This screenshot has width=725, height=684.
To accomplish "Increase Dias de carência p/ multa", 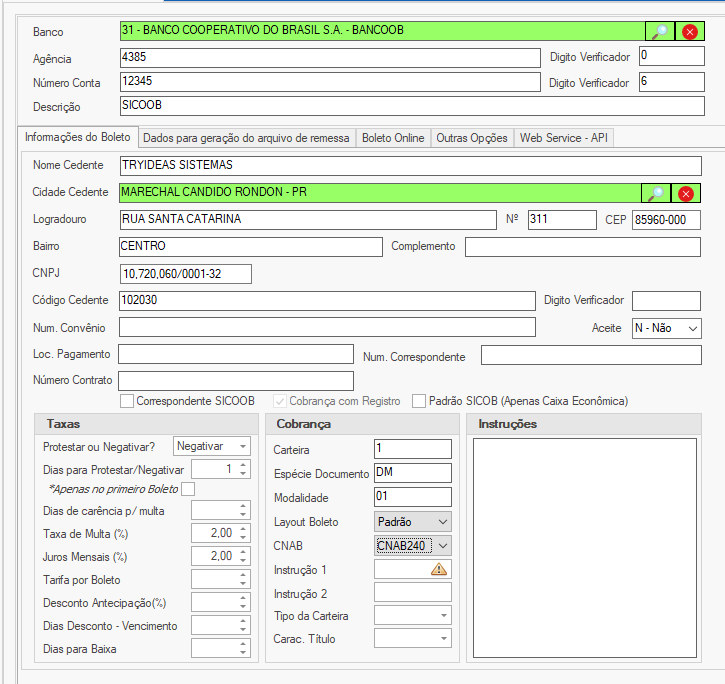I will (243, 506).
